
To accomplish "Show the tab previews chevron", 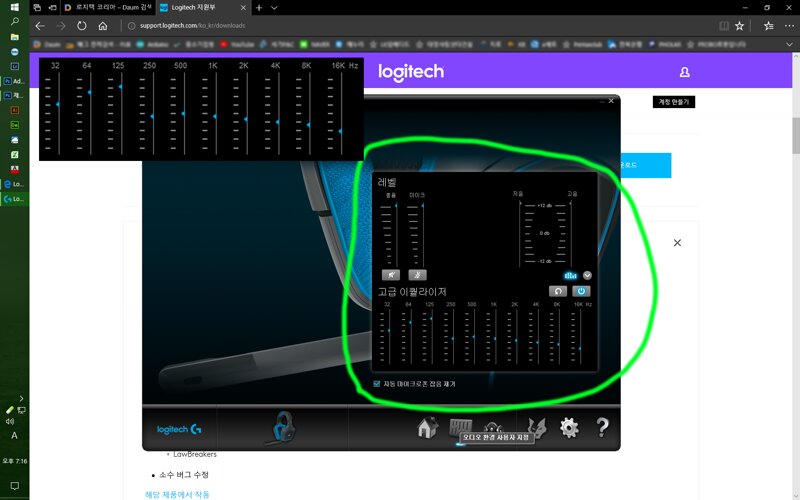I will pos(274,8).
